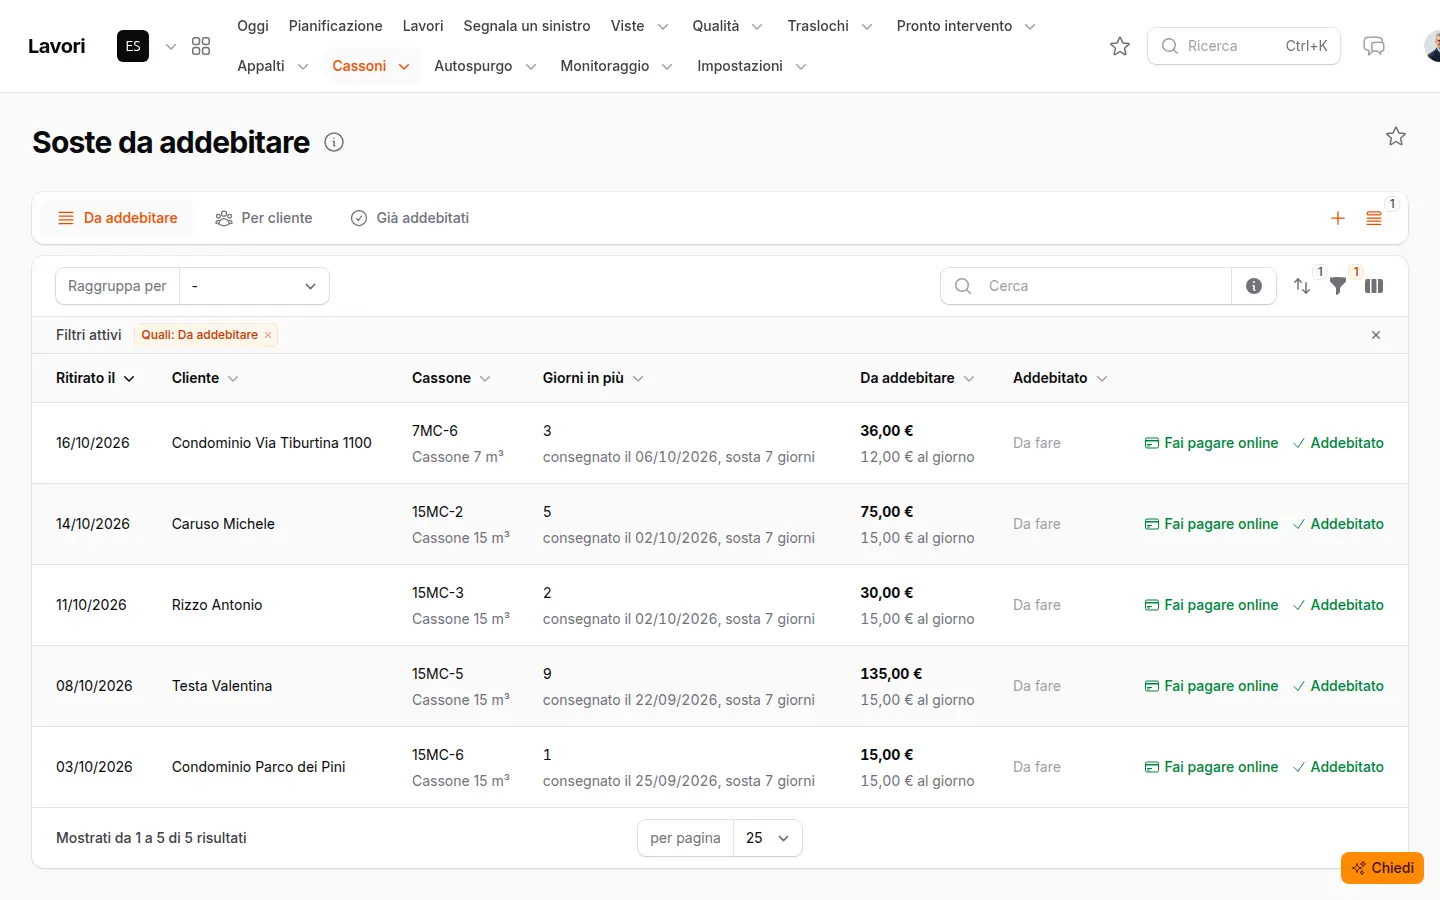Switch to the Già addebitati tab
Viewport: 1440px width, 900px height.
(x=410, y=218)
